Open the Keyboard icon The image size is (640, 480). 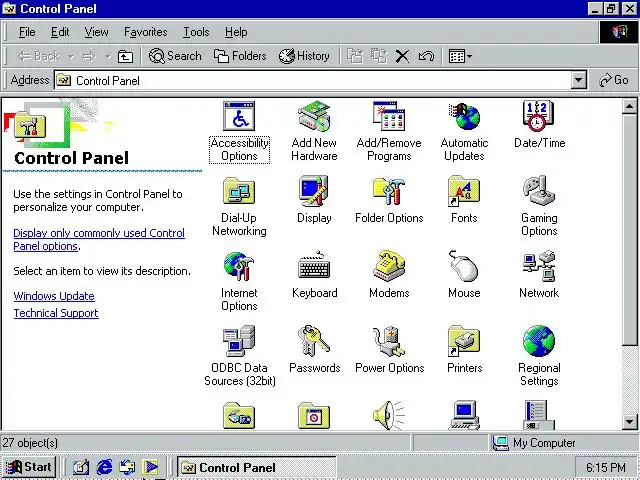click(314, 265)
